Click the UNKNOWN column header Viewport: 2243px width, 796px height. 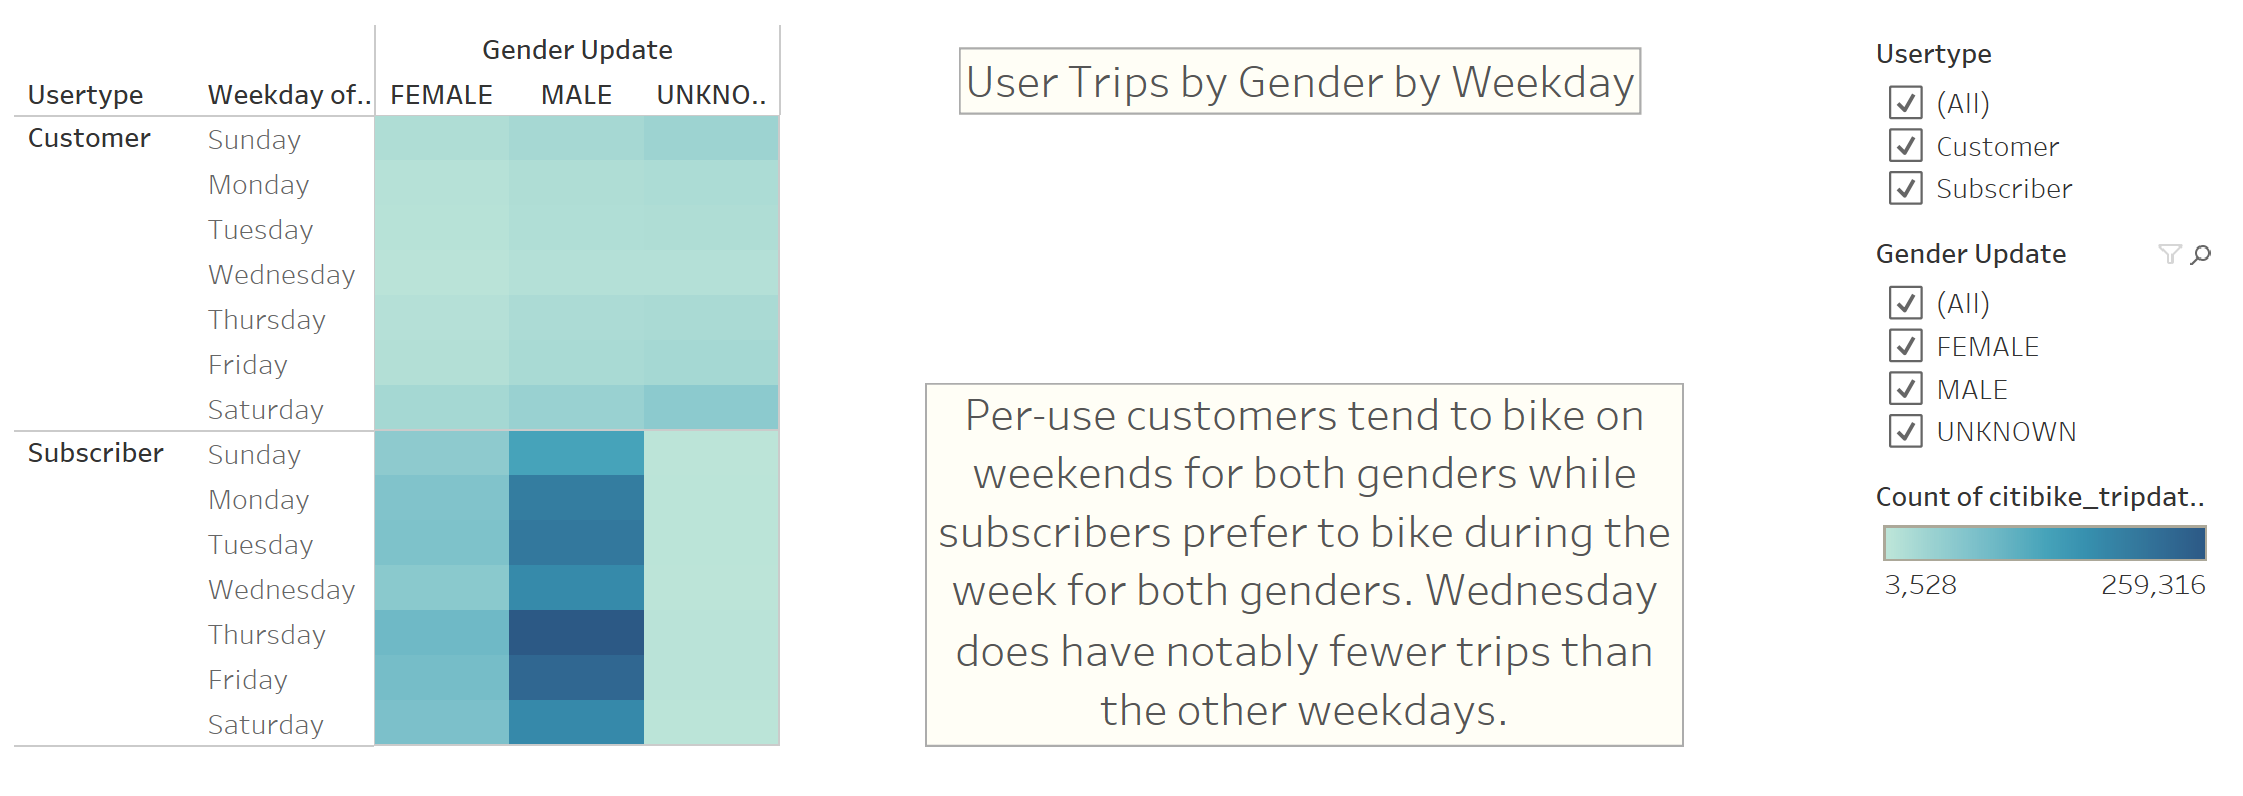[x=710, y=95]
